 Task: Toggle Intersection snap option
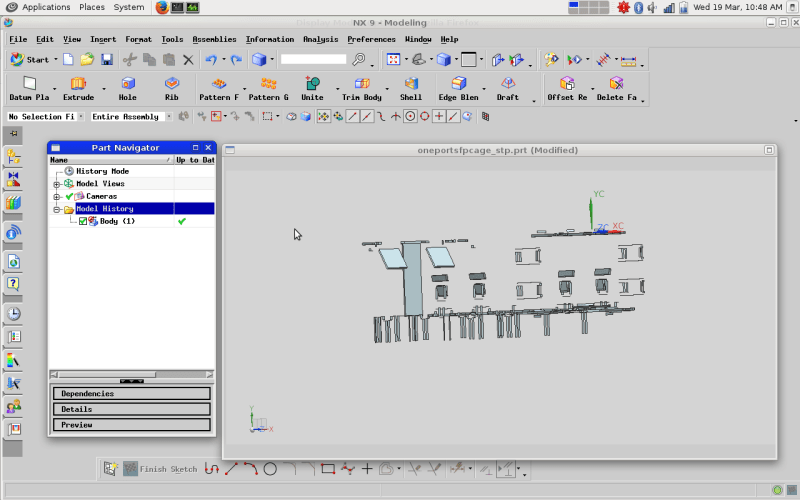point(395,117)
